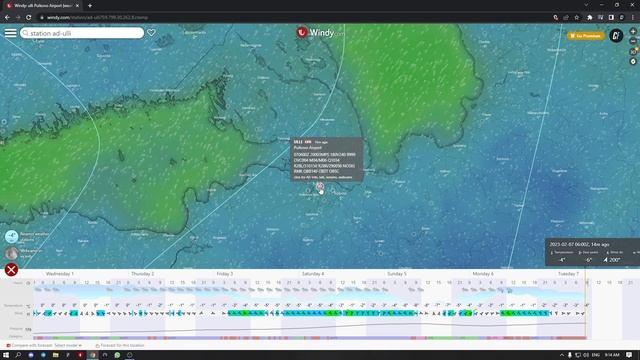Switch to 3D map mode
The image size is (640, 360).
pos(633,51)
